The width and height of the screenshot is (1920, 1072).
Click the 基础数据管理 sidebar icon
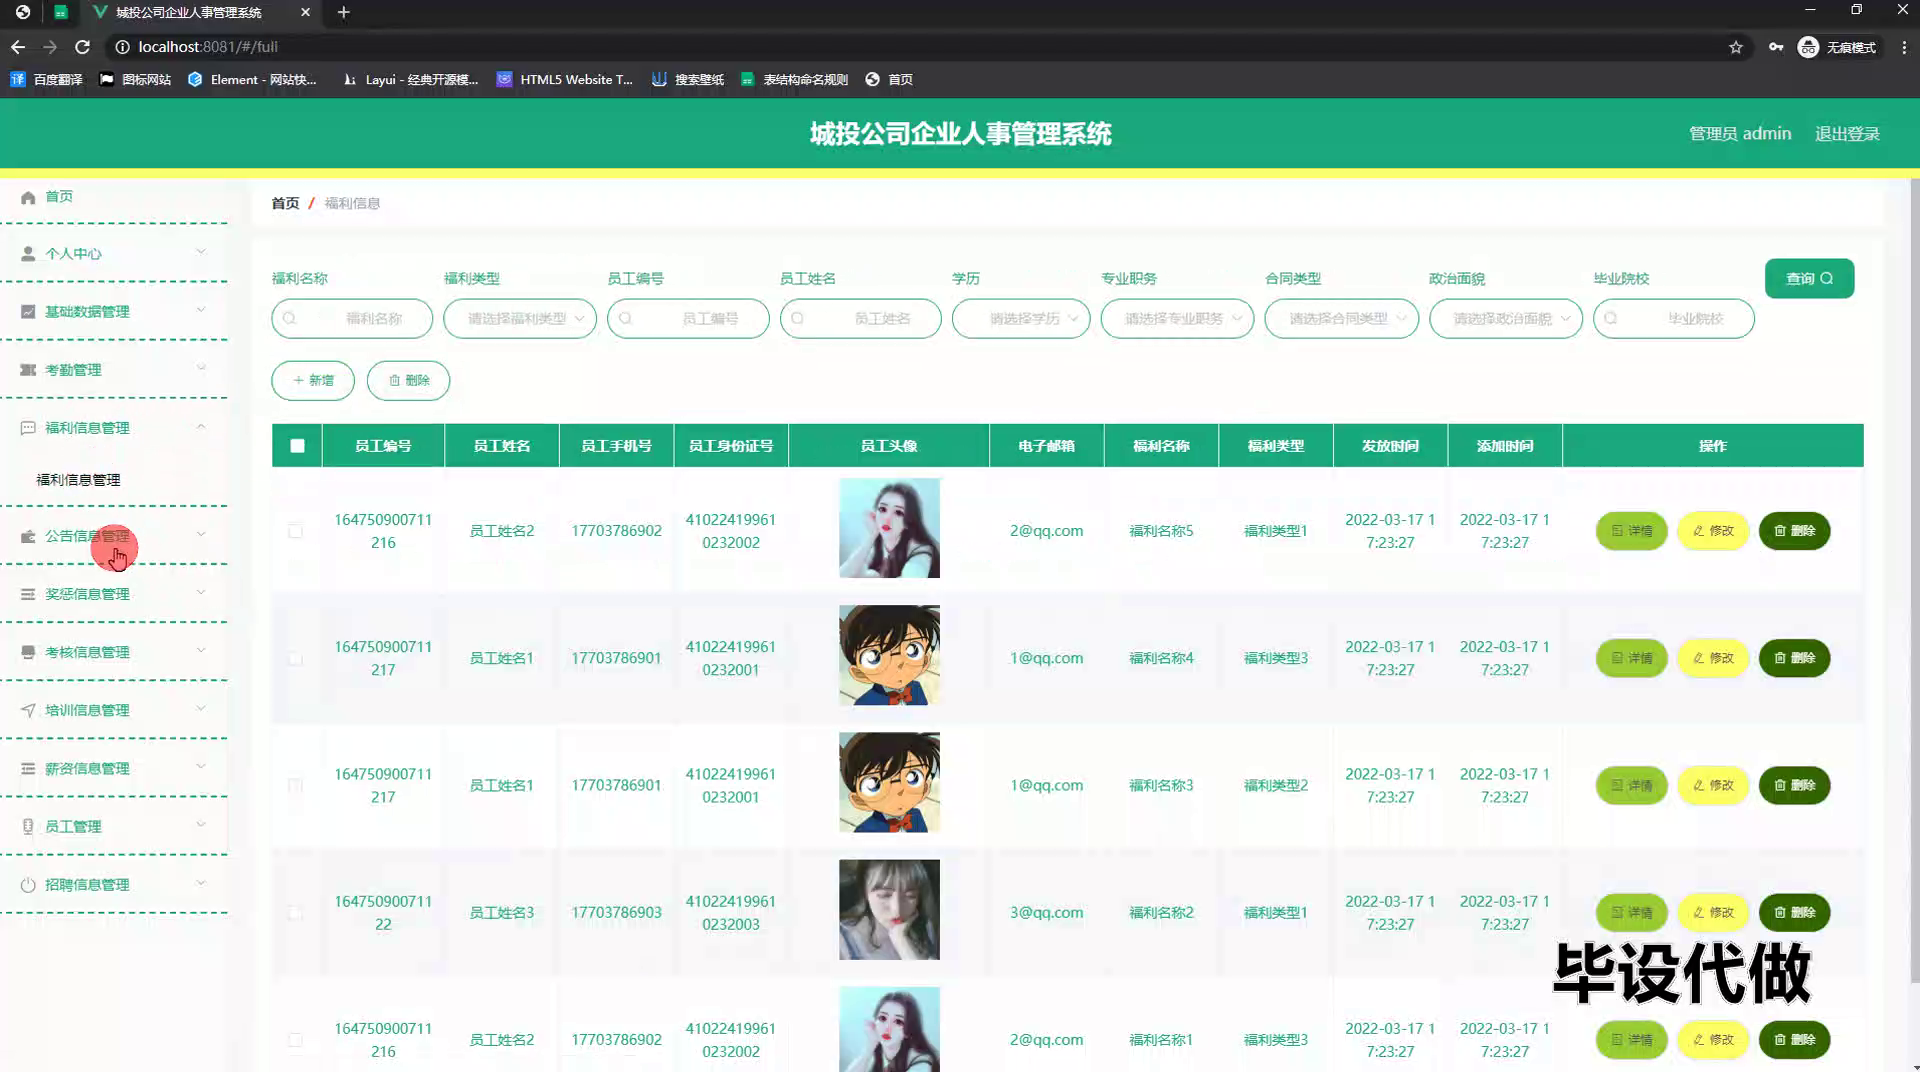(28, 312)
